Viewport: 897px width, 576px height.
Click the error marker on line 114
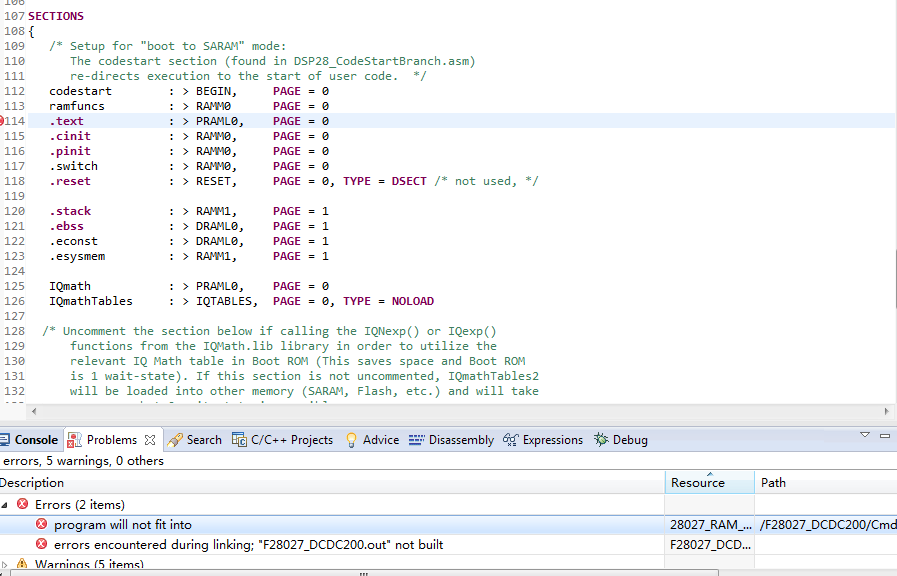click(x=3, y=121)
